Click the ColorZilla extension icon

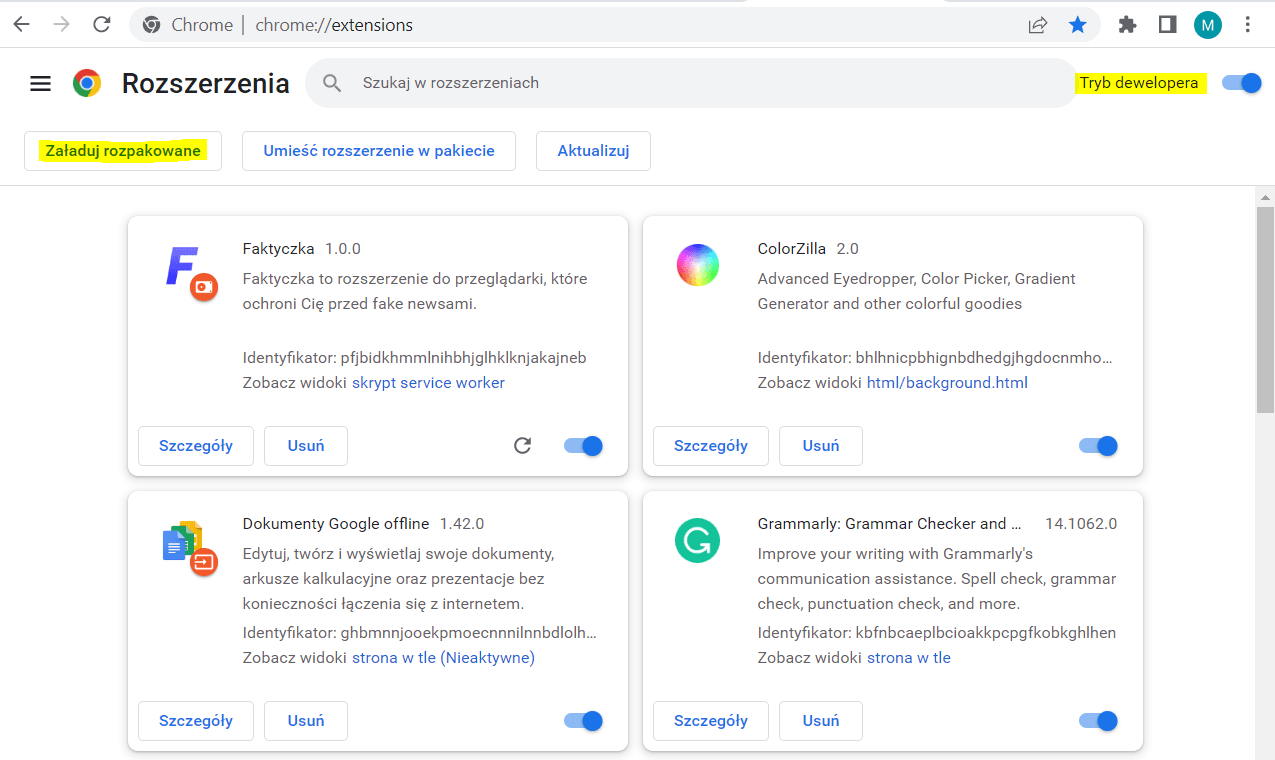[698, 265]
